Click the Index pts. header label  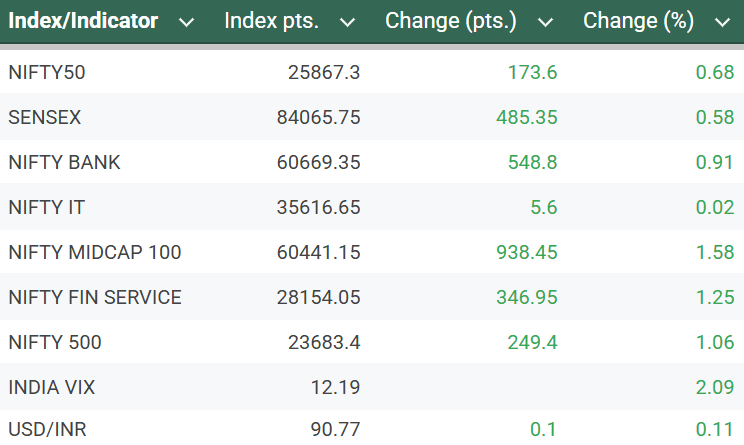click(x=272, y=21)
